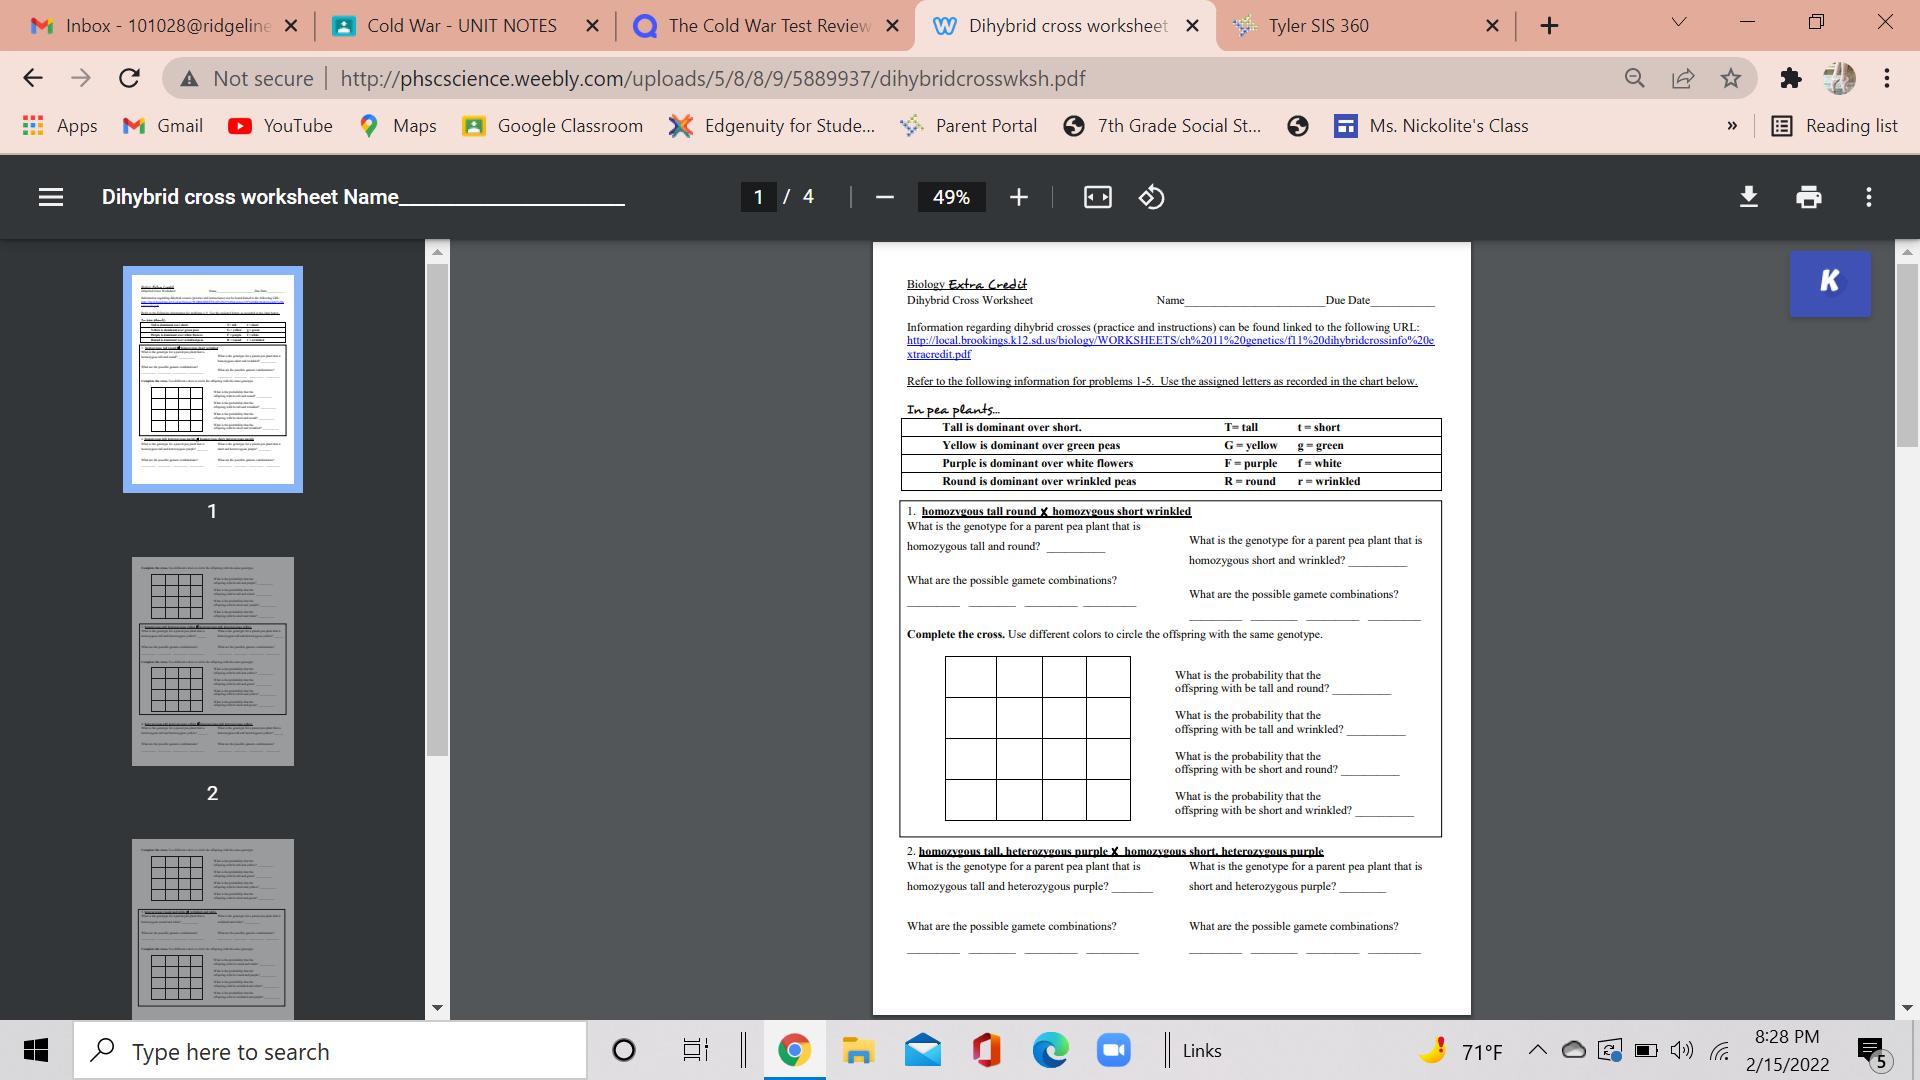Download the PDF file
Image resolution: width=1920 pixels, height=1080 pixels.
pos(1748,197)
